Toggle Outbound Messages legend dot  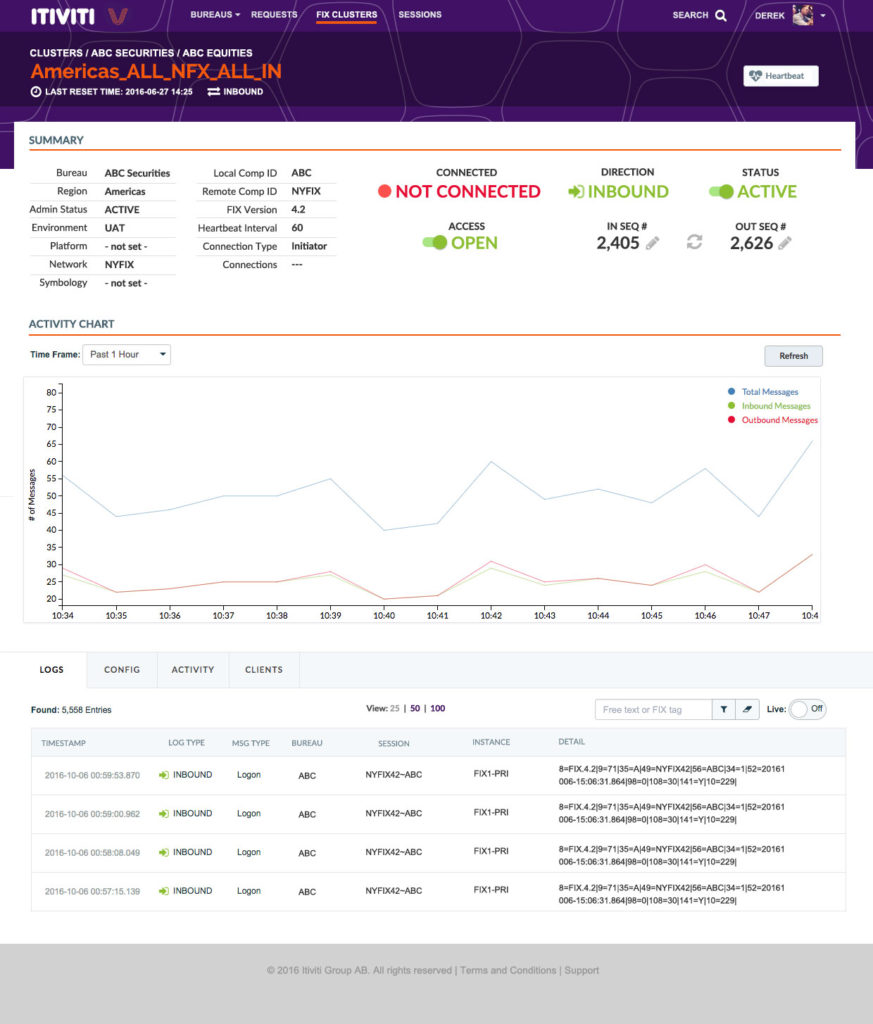[x=731, y=420]
